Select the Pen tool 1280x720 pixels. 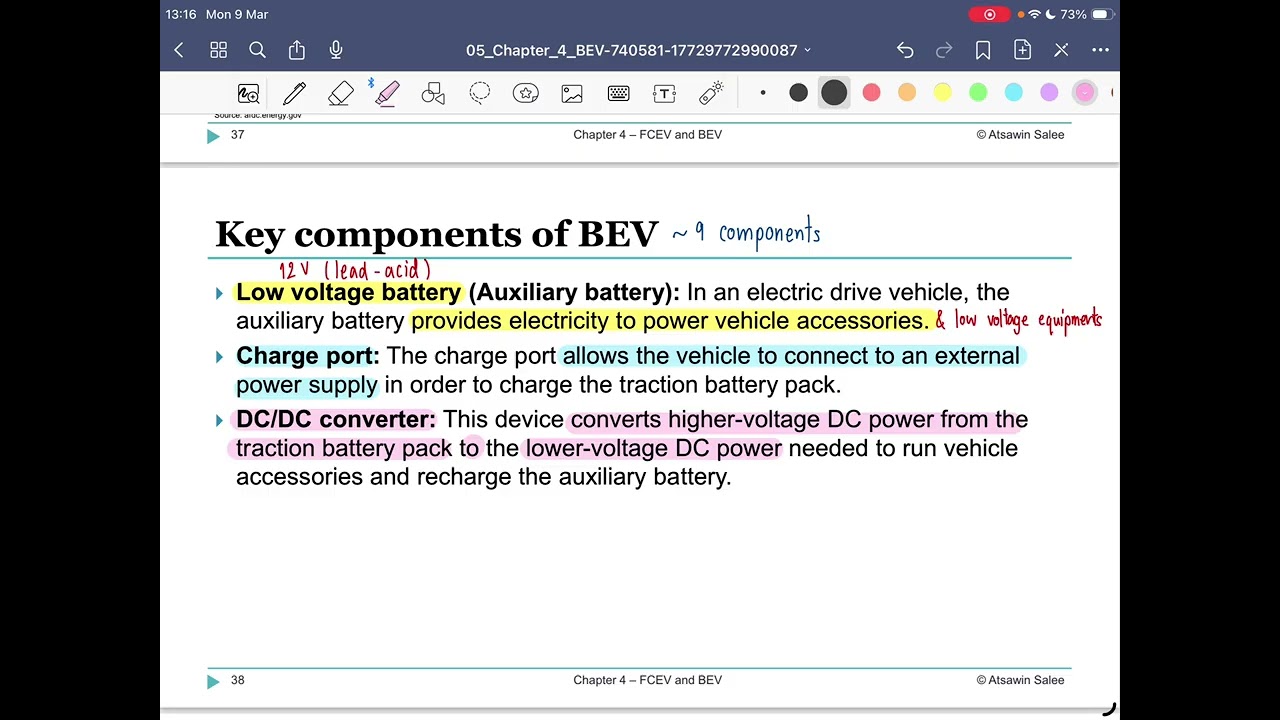click(294, 94)
